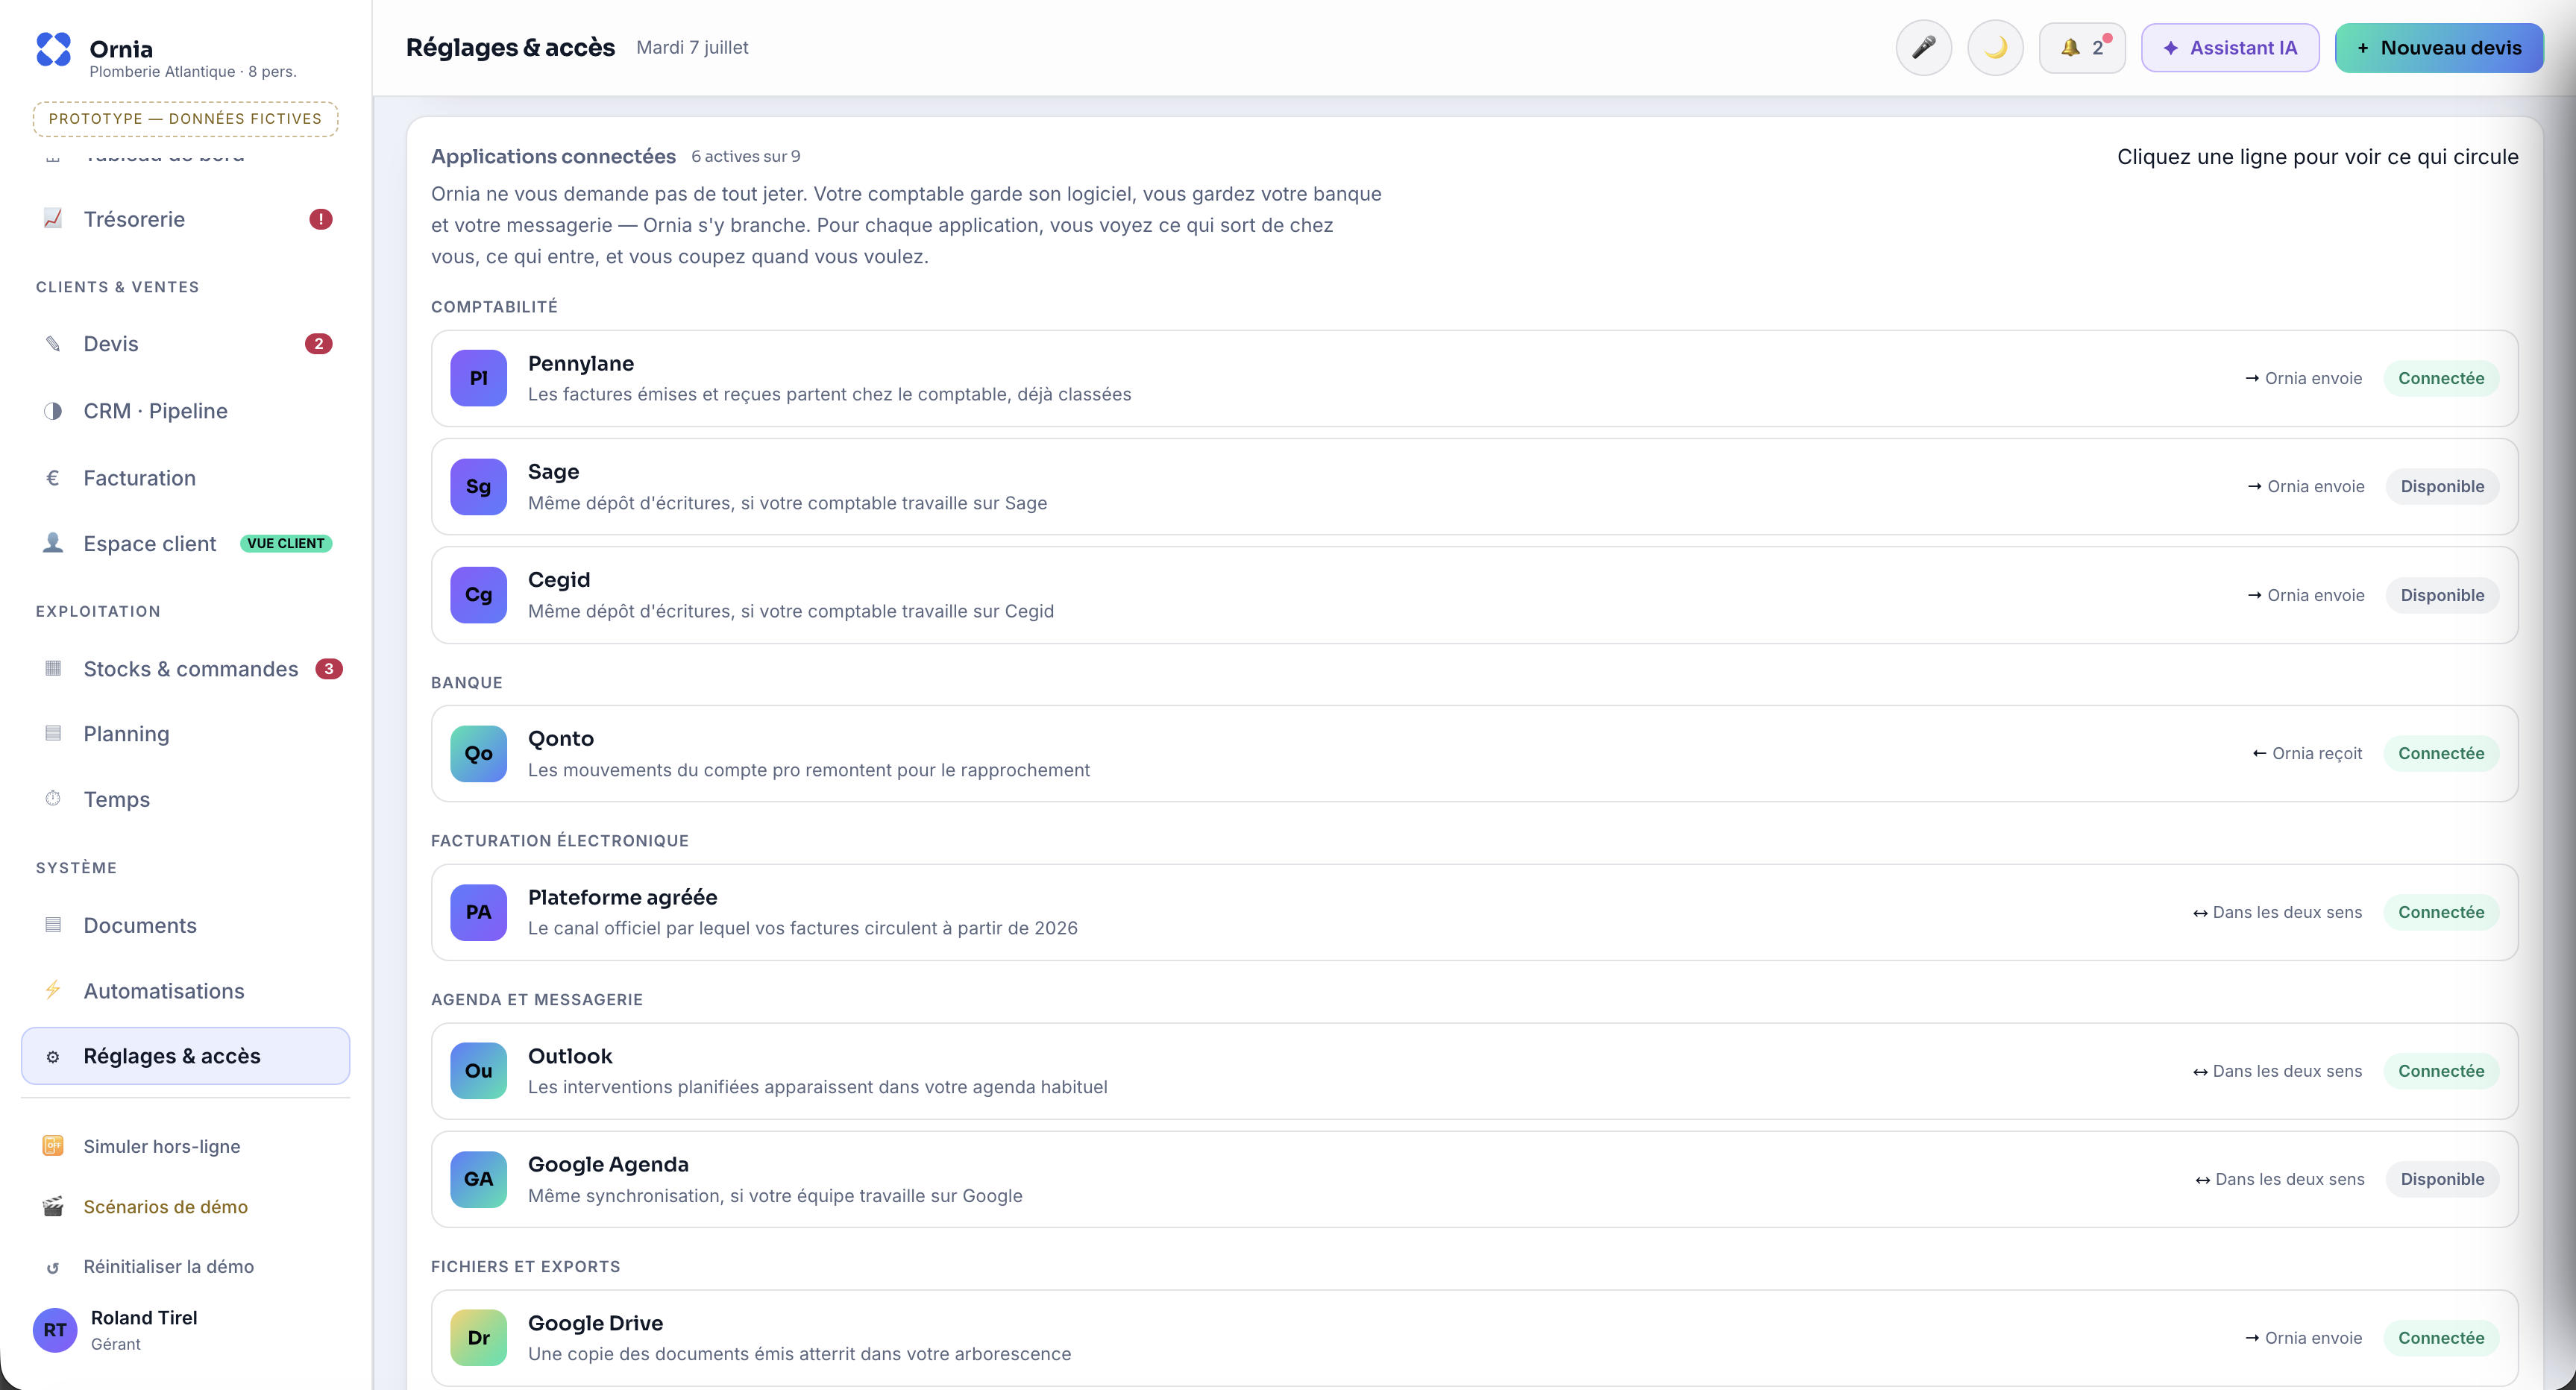Click the Sage Disponible status pill
The height and width of the screenshot is (1390, 2576).
click(x=2442, y=487)
